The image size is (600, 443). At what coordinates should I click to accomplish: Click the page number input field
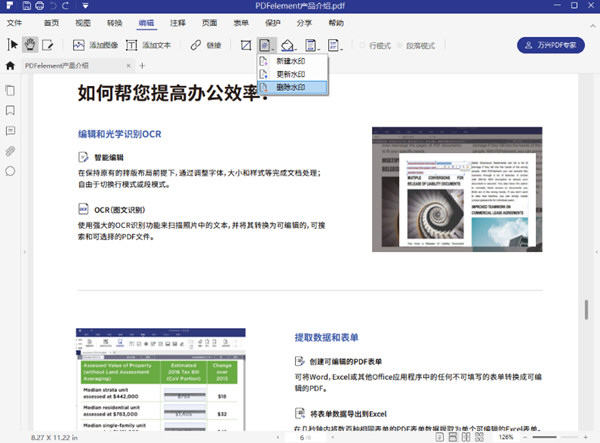[305, 437]
